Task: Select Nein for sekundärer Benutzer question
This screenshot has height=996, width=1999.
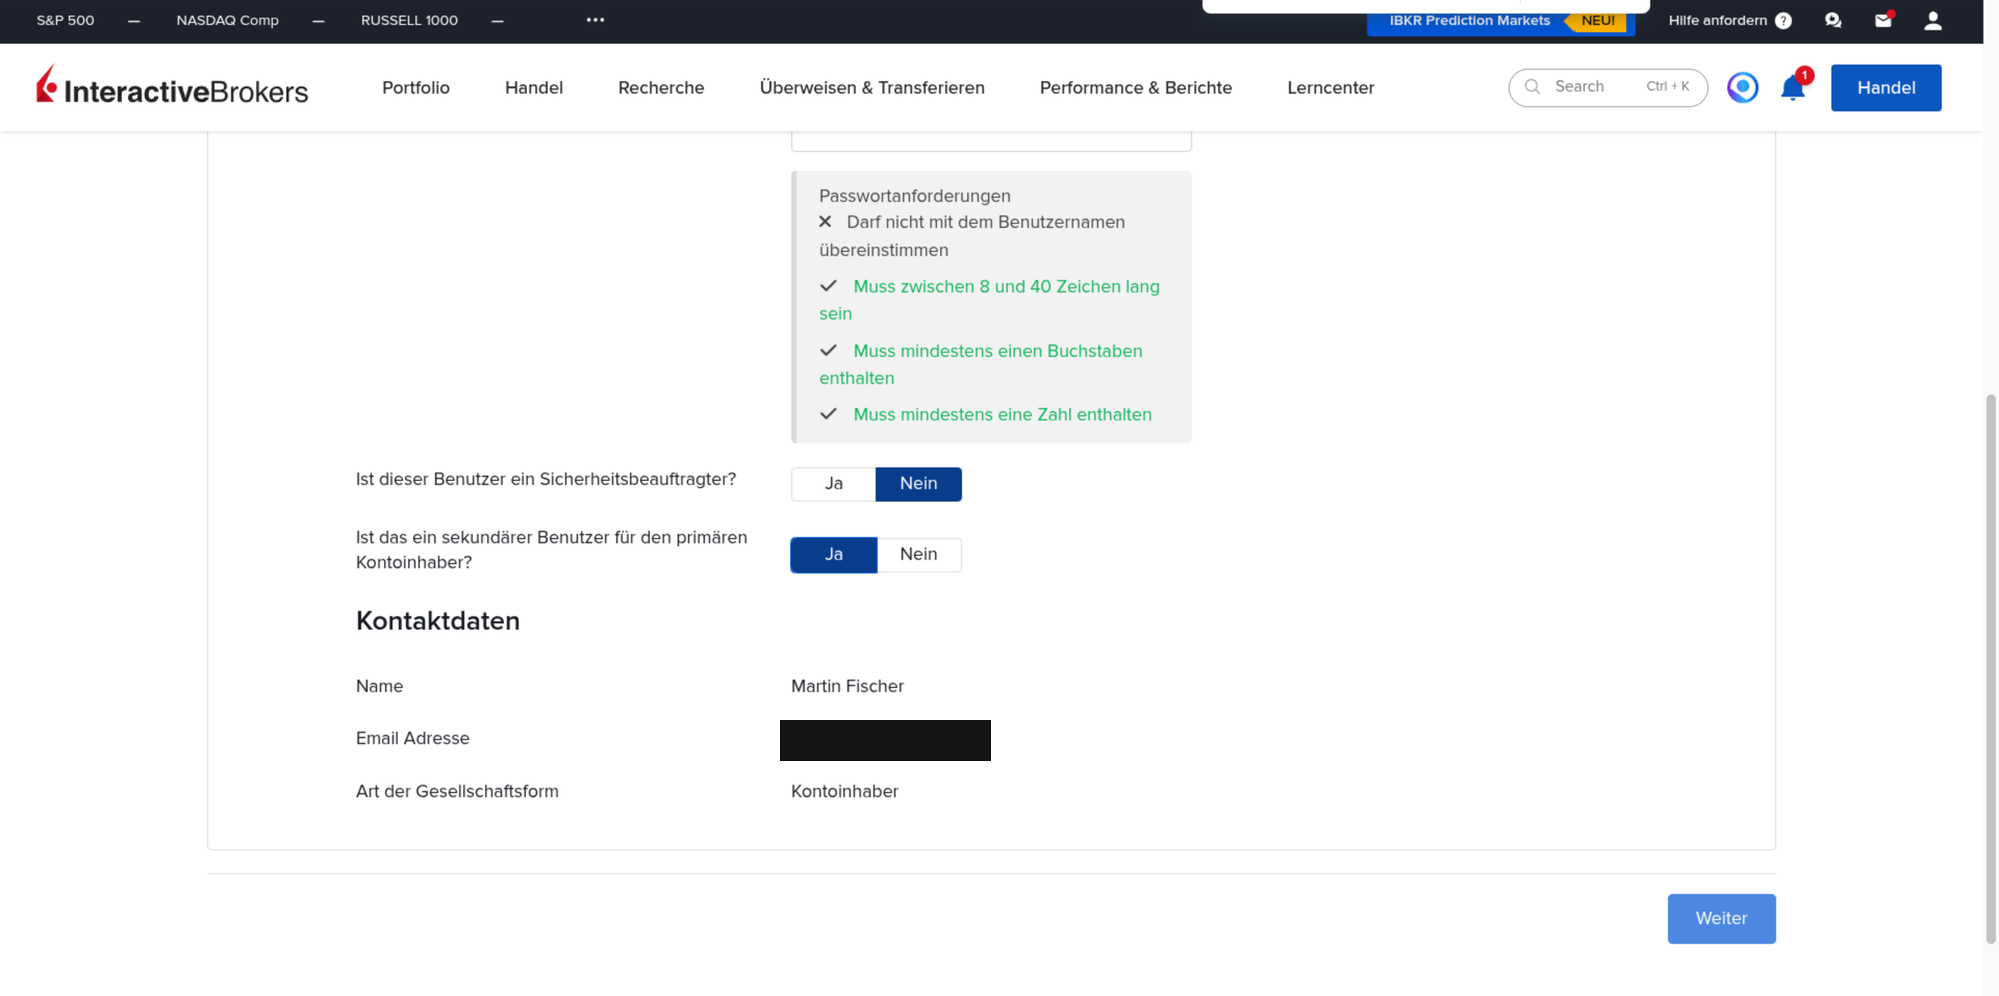Action: pos(918,555)
